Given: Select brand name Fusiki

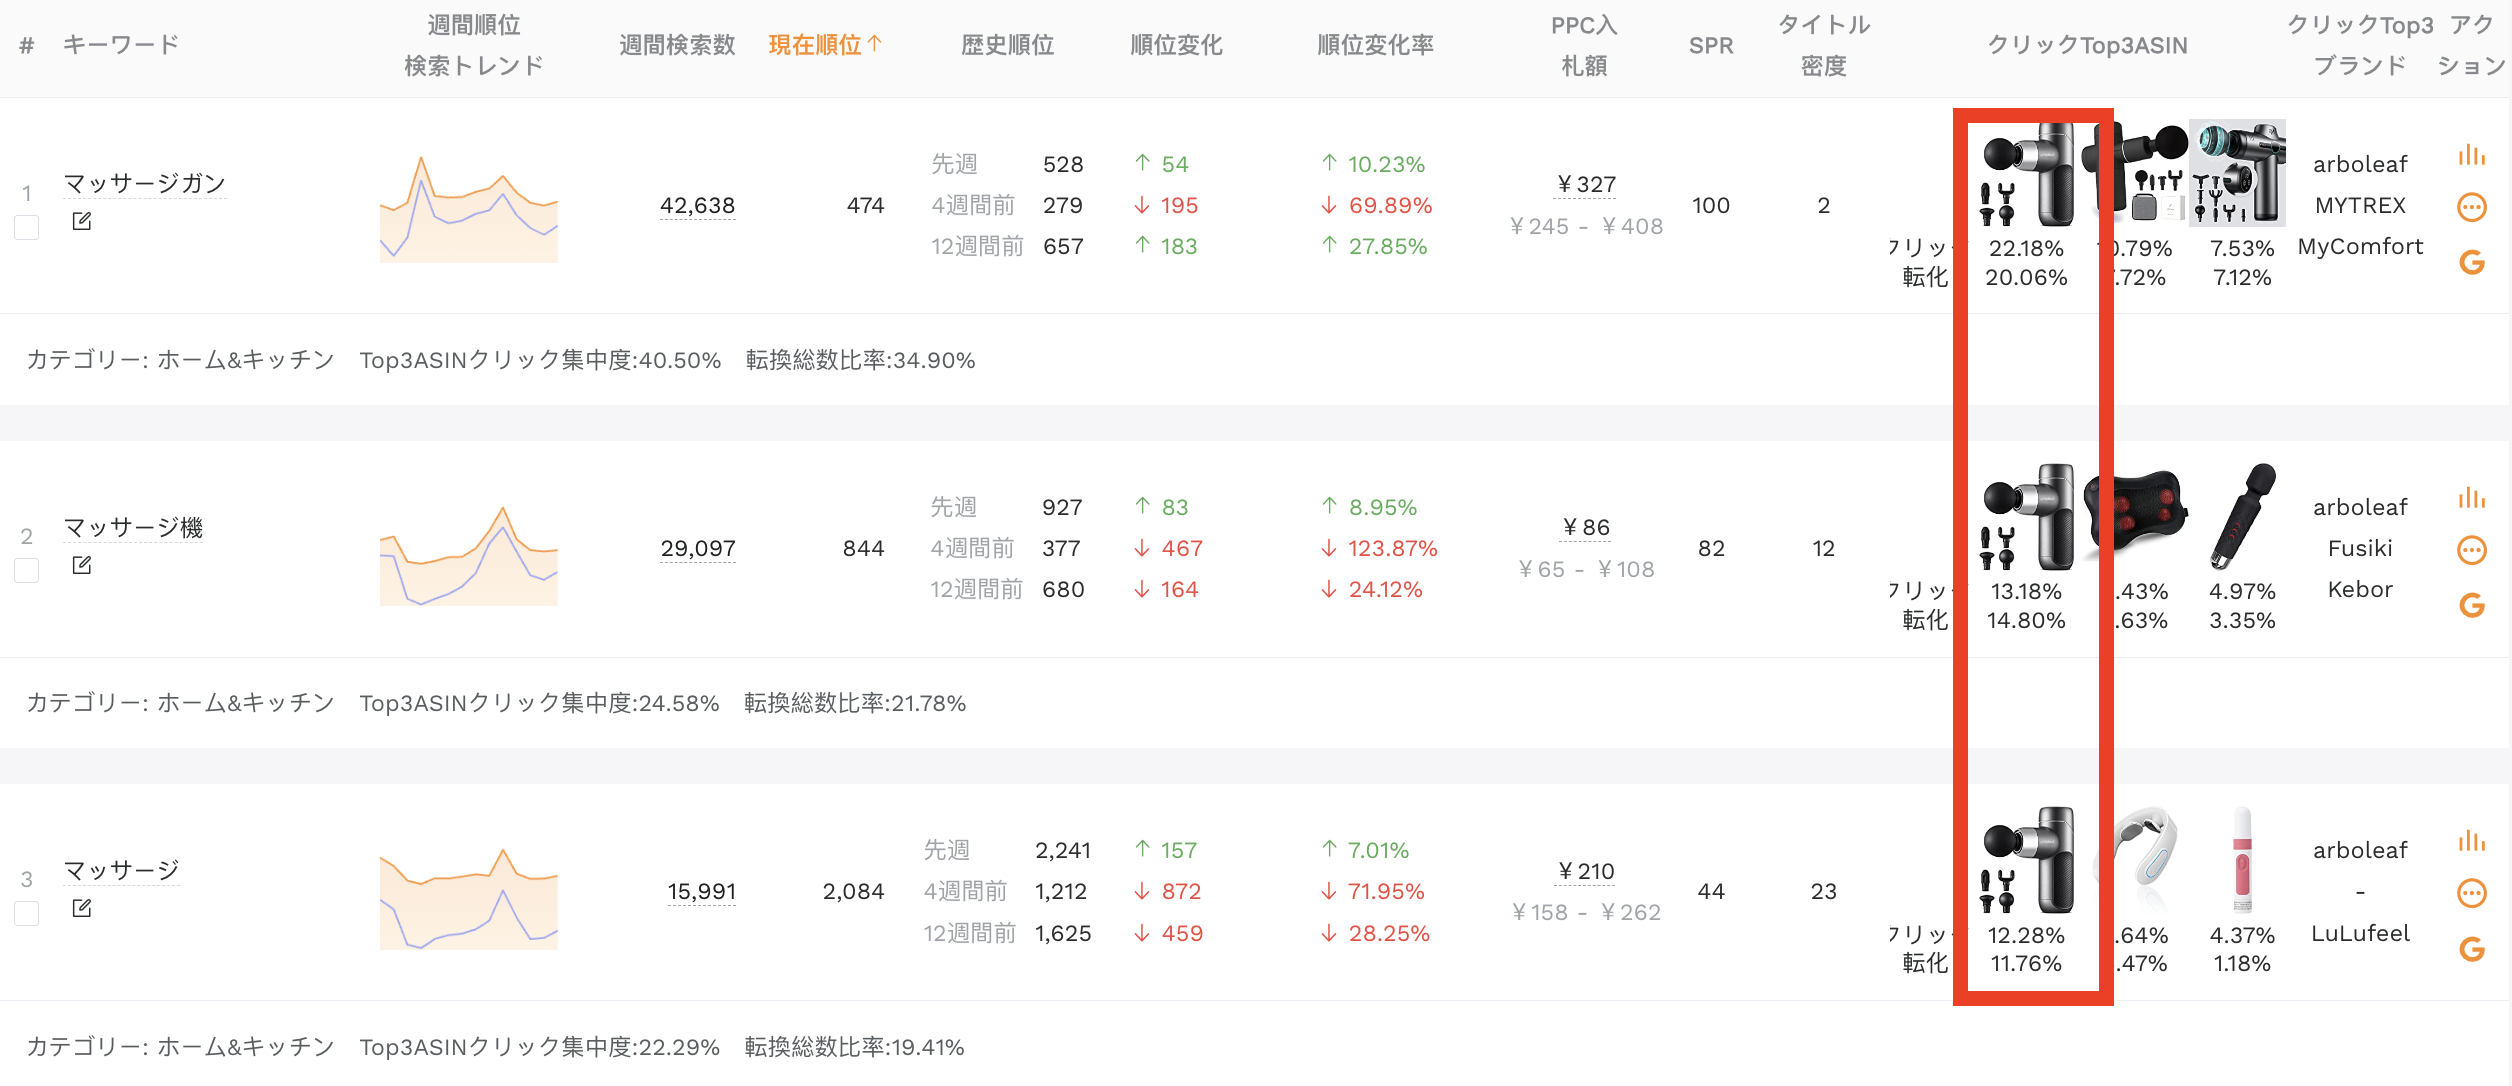Looking at the screenshot, I should (x=2360, y=549).
